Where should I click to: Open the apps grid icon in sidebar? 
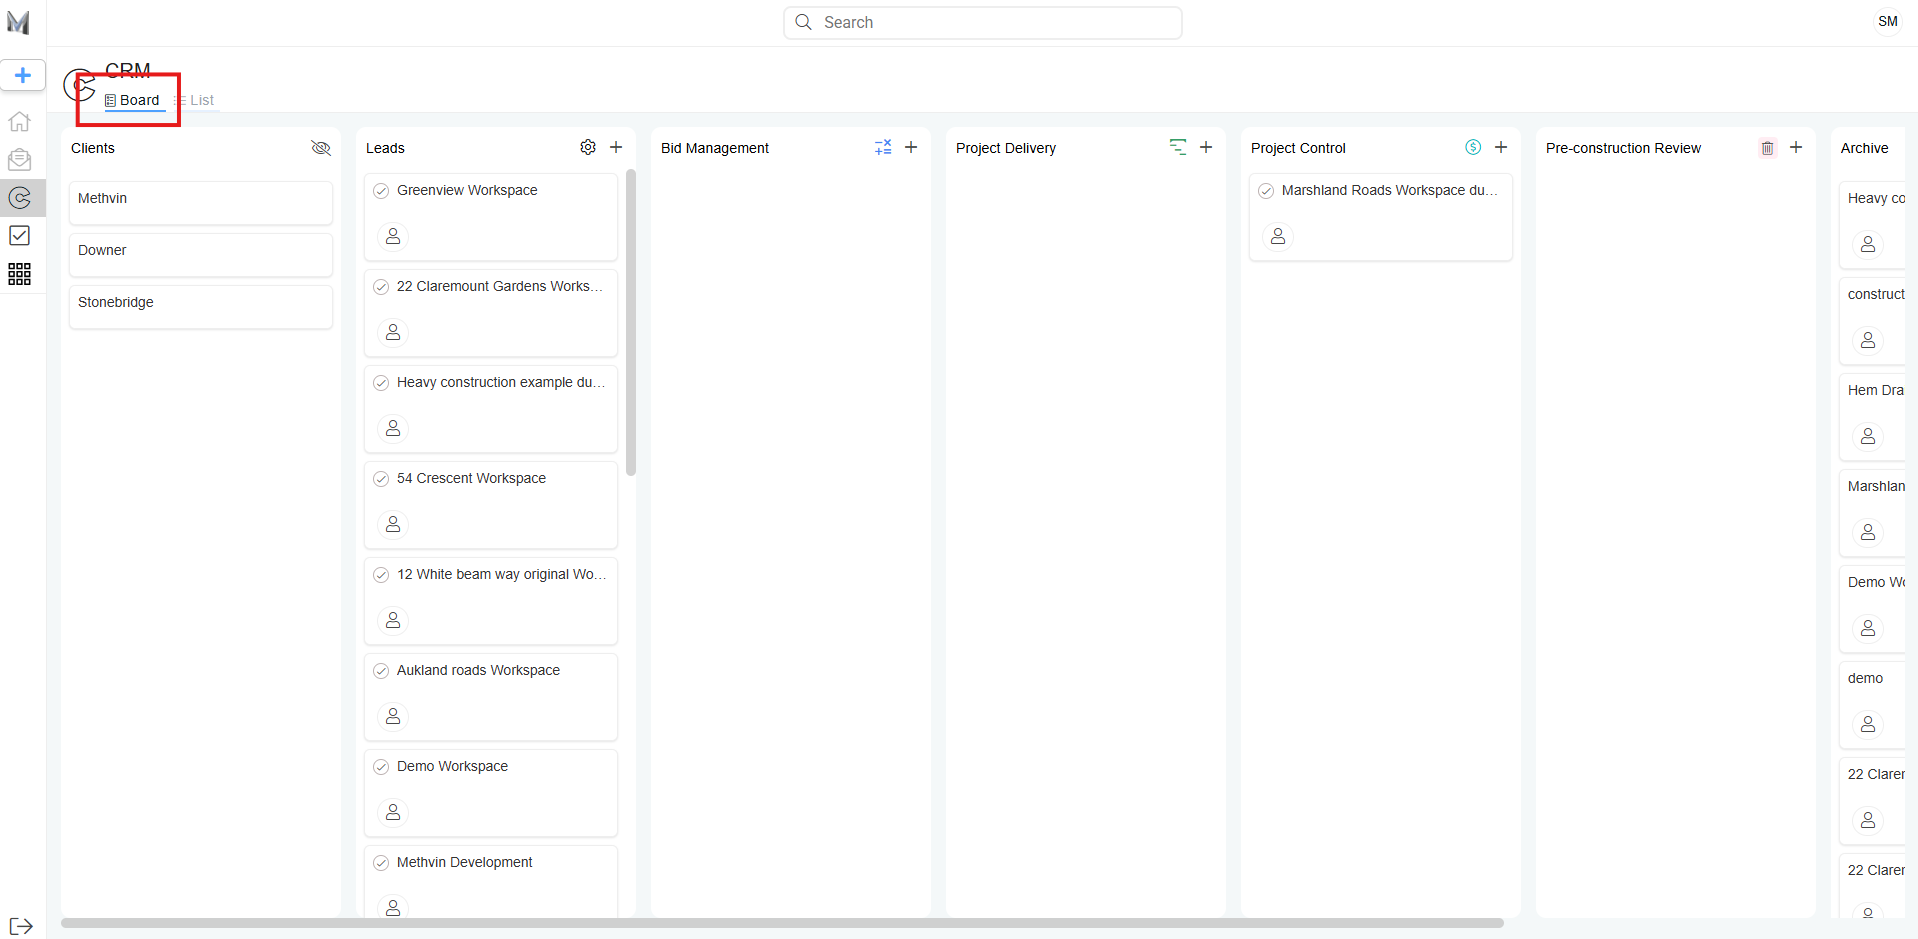pos(19,274)
